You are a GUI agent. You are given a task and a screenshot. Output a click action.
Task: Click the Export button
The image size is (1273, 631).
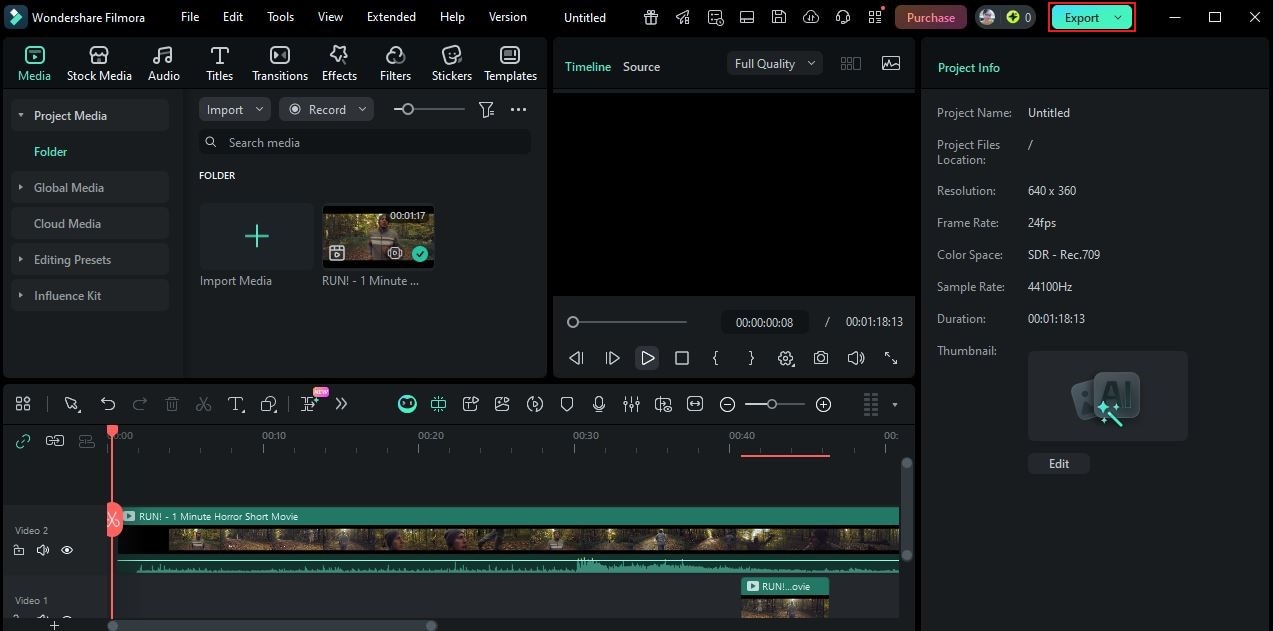pos(1091,17)
